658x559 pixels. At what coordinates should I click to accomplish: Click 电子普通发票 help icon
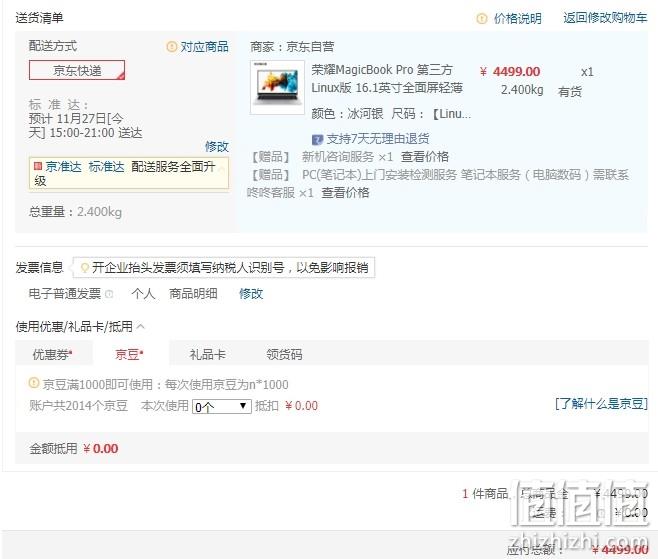coord(109,294)
